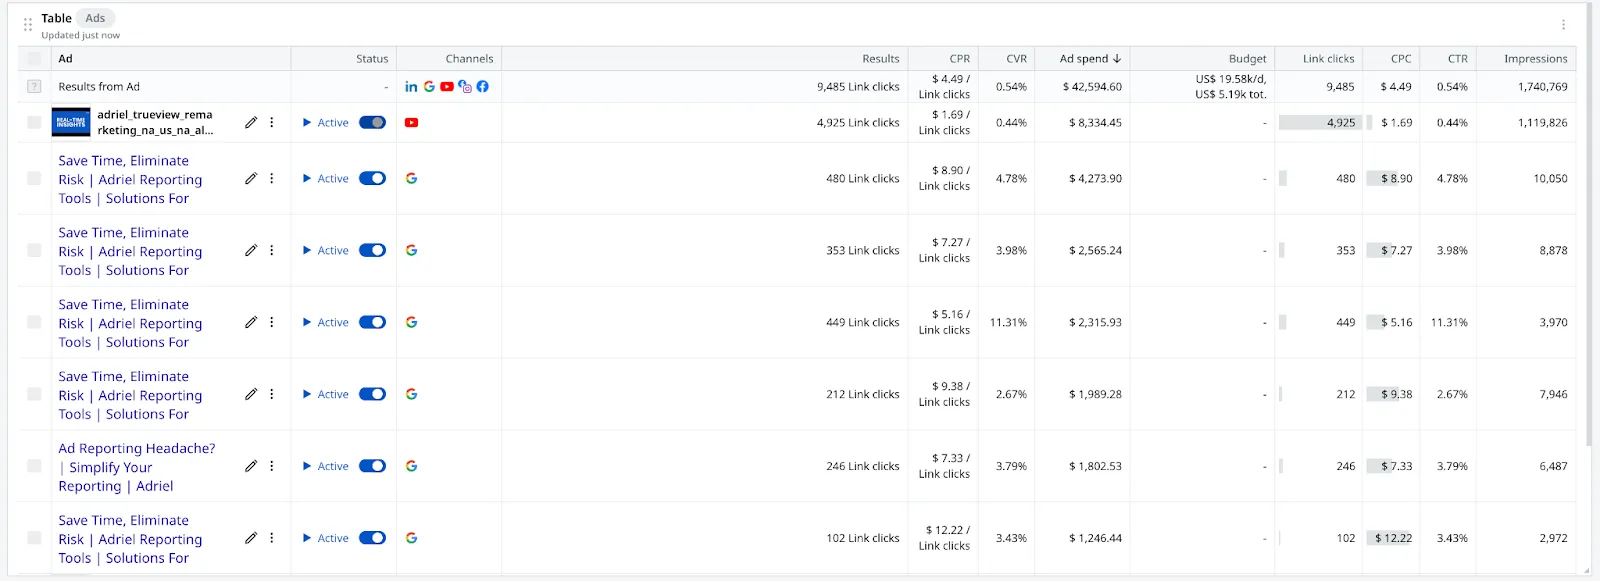Click Google icon in the 353 Link clicks row
This screenshot has height=581, width=1600.
[x=411, y=251]
